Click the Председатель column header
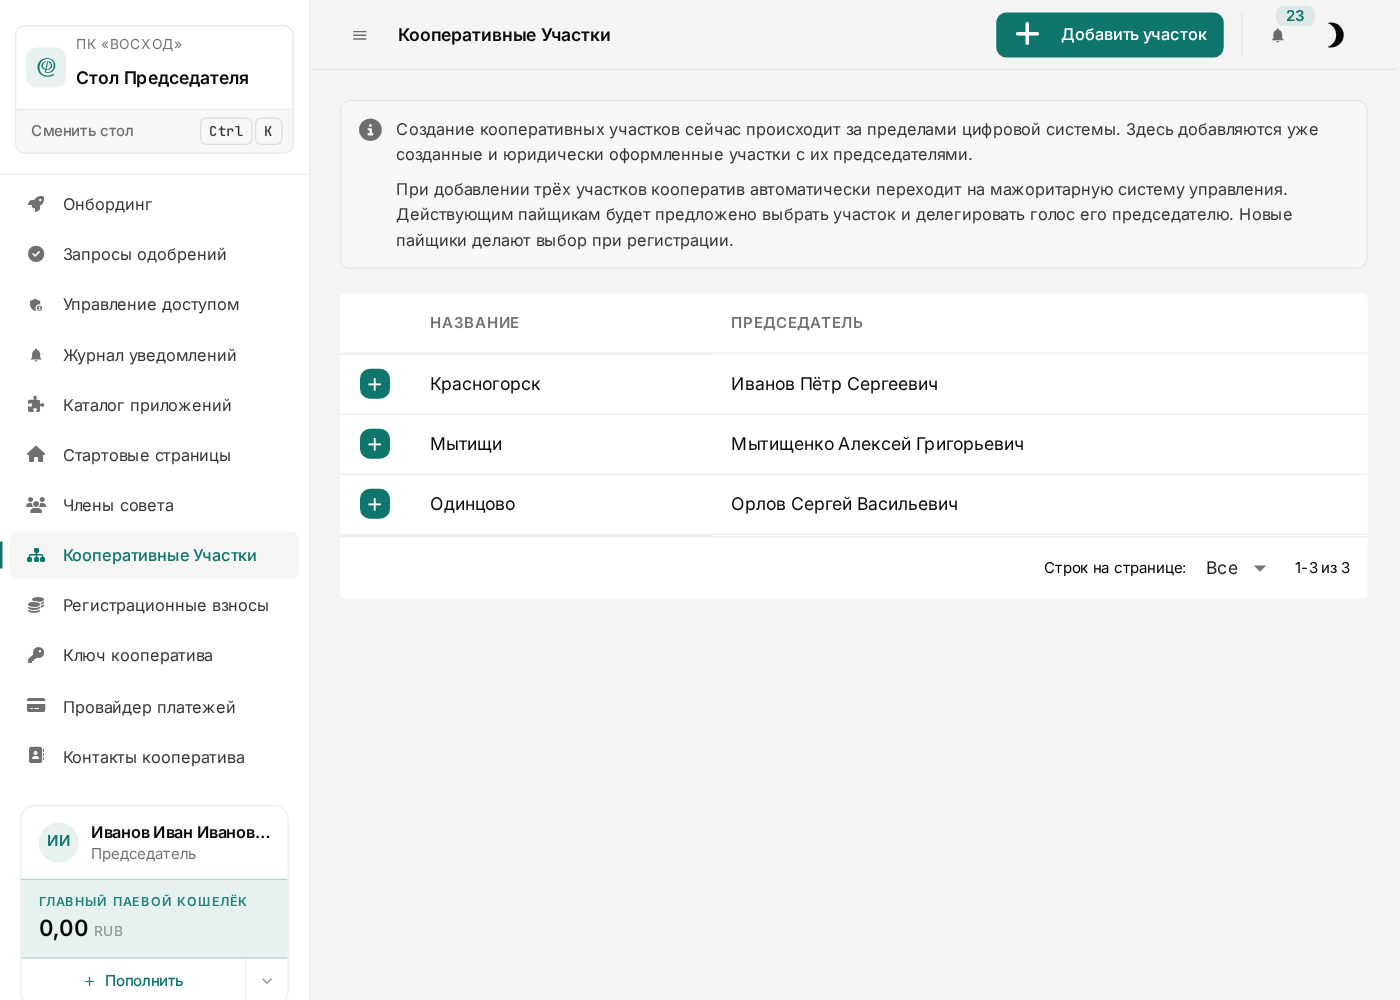The width and height of the screenshot is (1400, 1000). (x=797, y=323)
